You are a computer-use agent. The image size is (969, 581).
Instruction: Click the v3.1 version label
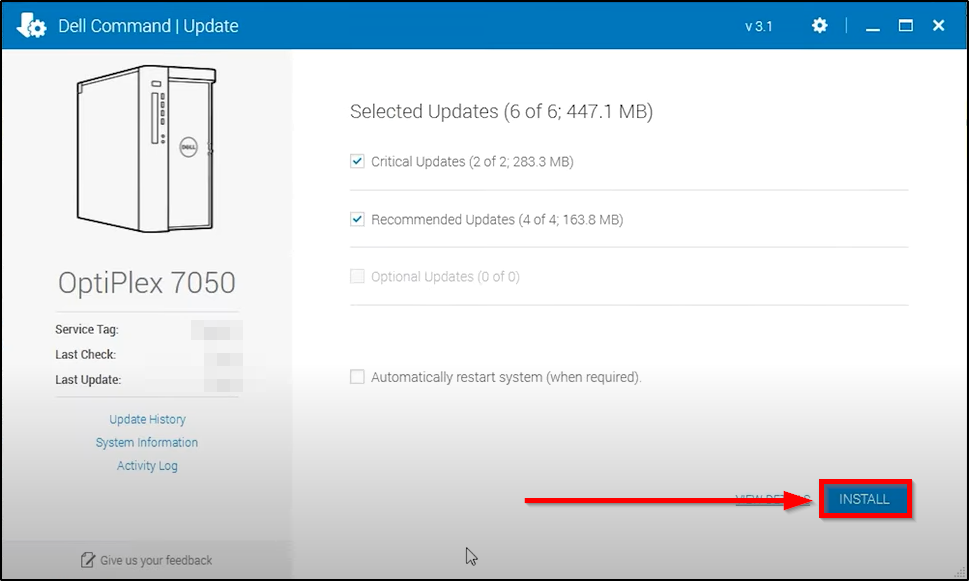click(x=758, y=27)
